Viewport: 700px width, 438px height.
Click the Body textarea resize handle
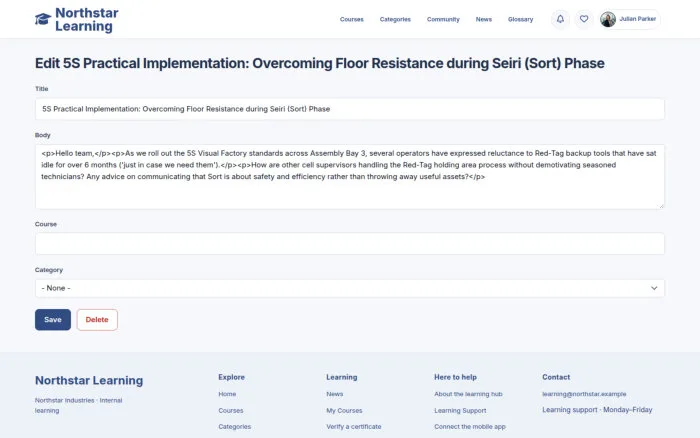[661, 205]
